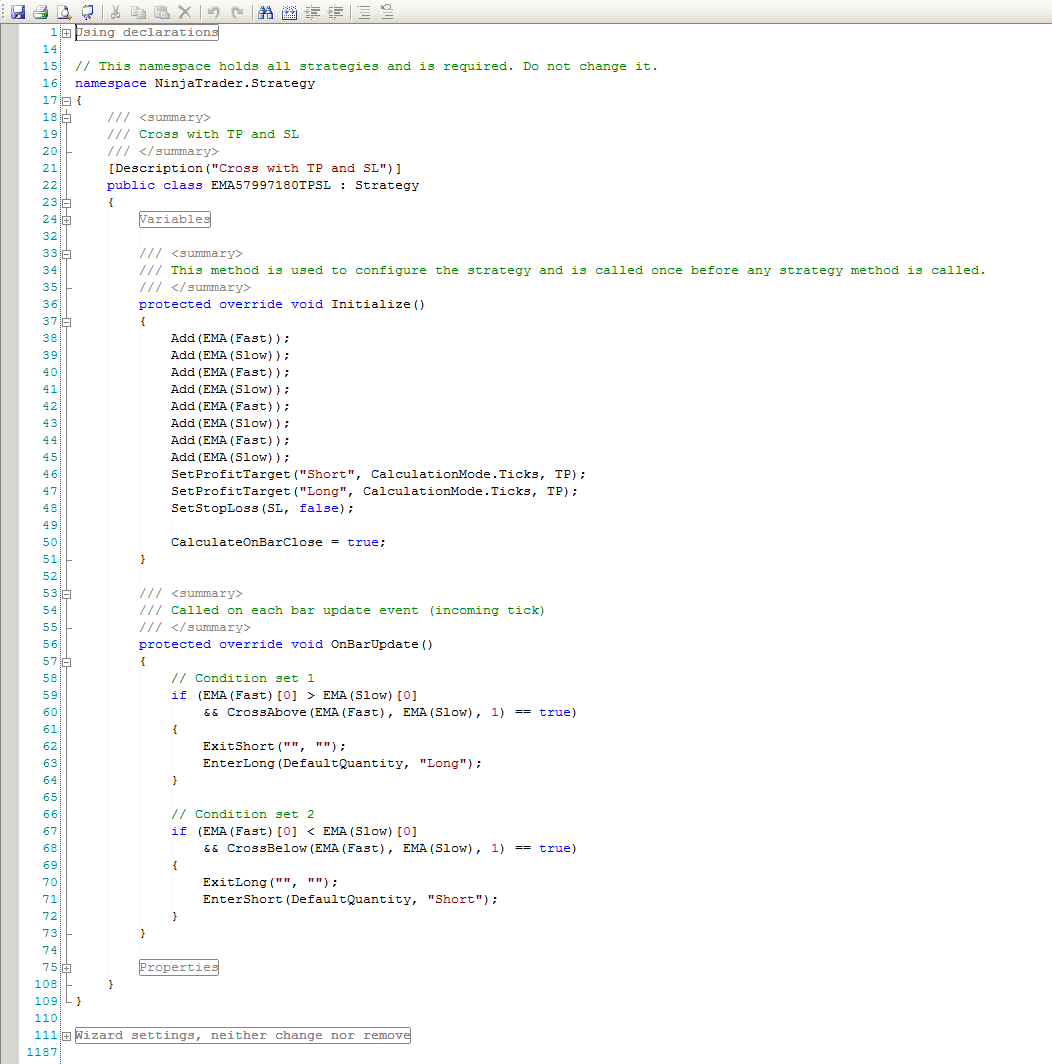Collapse the class body at line 23
The width and height of the screenshot is (1052, 1064).
coord(67,202)
